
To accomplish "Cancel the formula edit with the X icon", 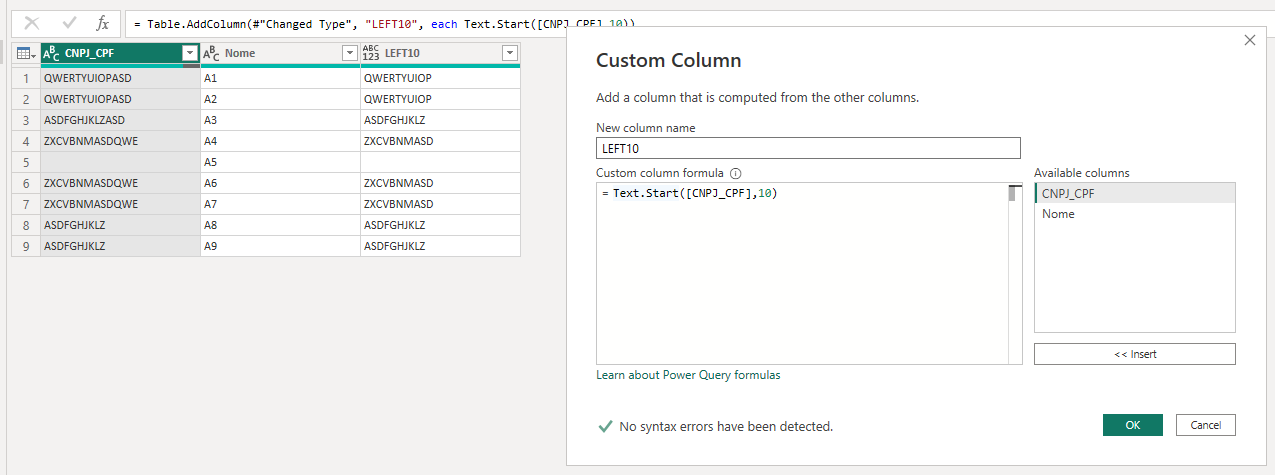I will pos(32,23).
